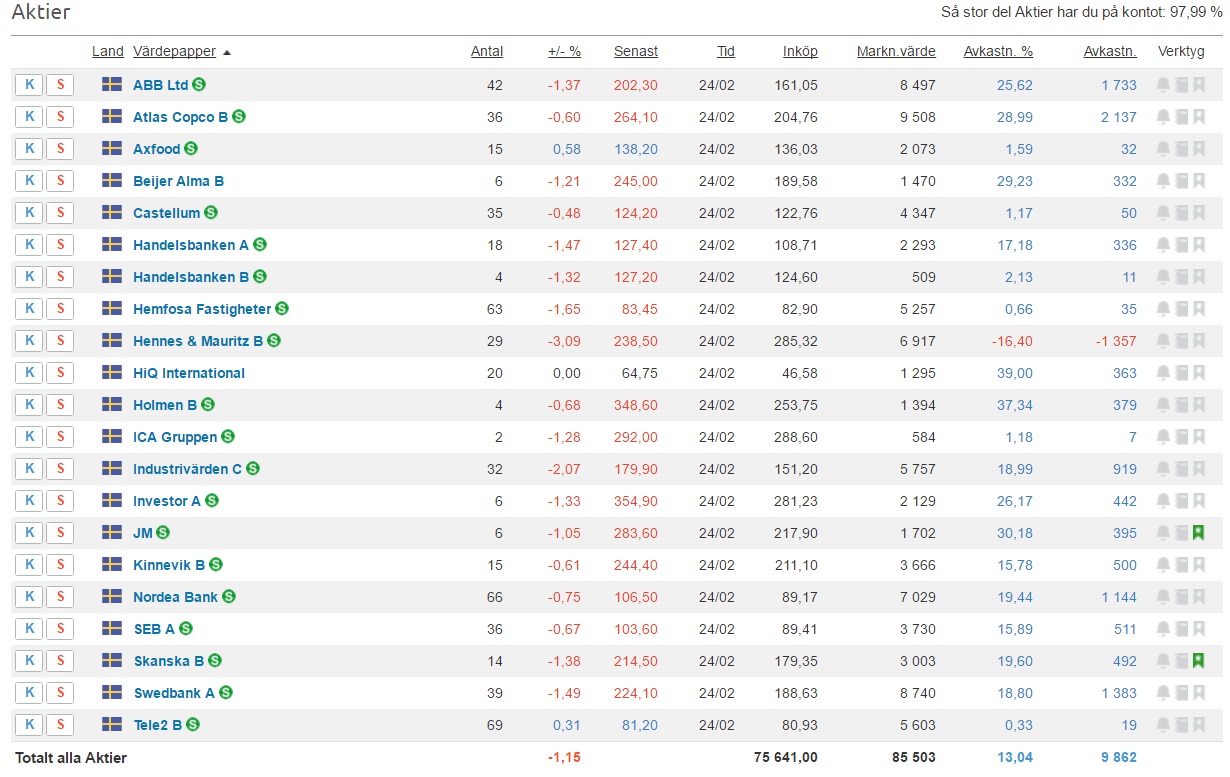The width and height of the screenshot is (1230, 777).
Task: Click the sort arrow beside Värdepapper
Action: 227,52
